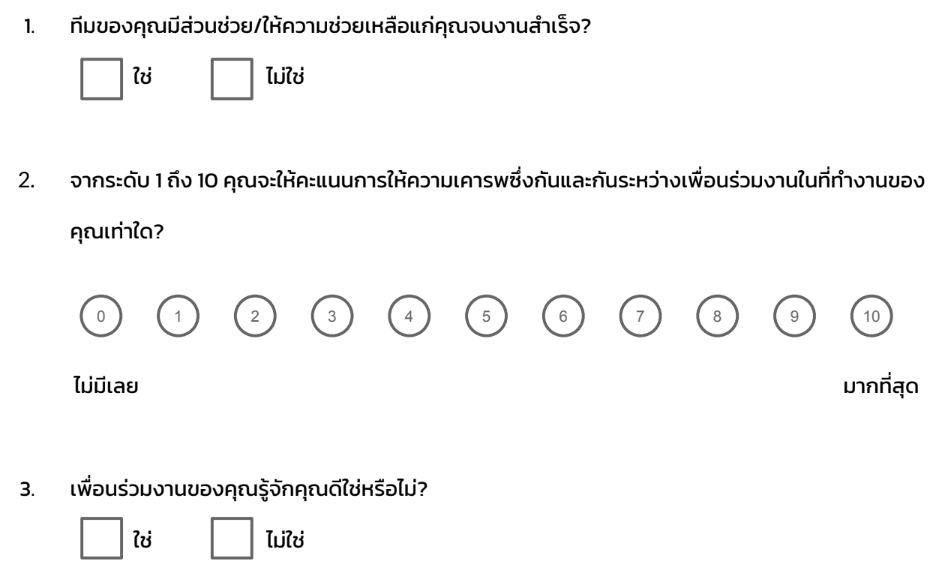Select rating 0 on the scale
The height and width of the screenshot is (572, 946).
[x=101, y=316]
